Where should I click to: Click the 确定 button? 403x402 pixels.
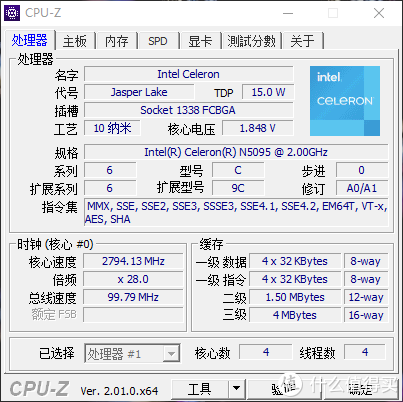tap(360, 389)
